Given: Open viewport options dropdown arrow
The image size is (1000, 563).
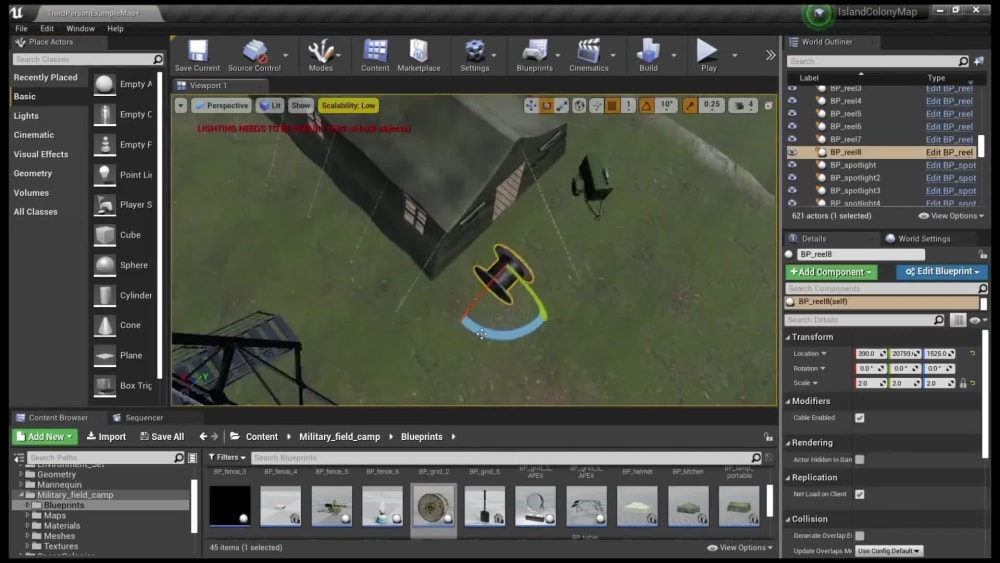Looking at the screenshot, I should [x=181, y=105].
